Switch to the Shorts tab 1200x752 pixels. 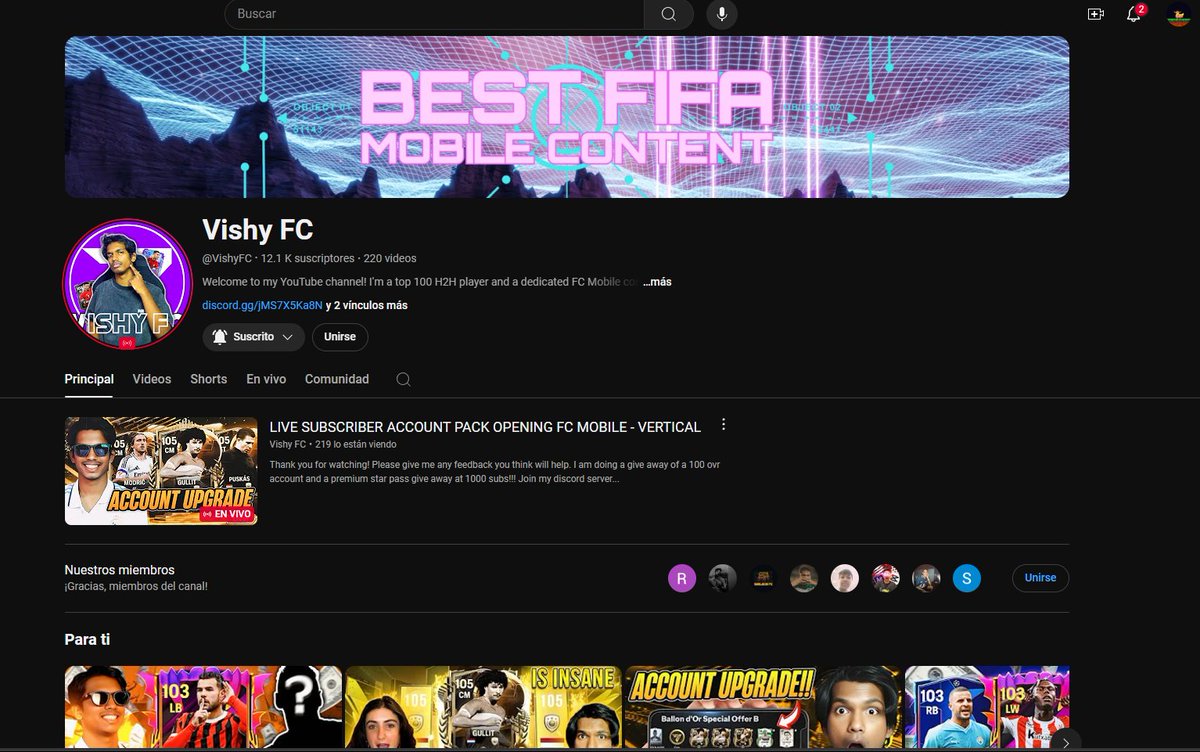(209, 379)
